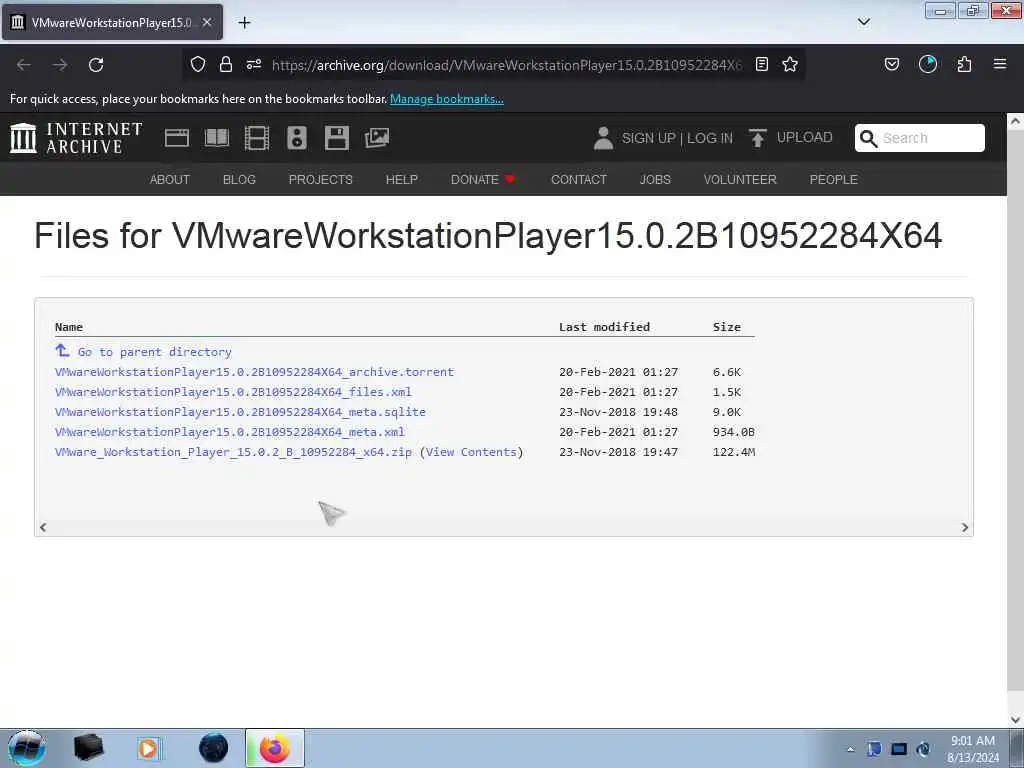Viewport: 1024px width, 768px height.
Task: Open the ABOUT navigation item
Action: coord(170,180)
